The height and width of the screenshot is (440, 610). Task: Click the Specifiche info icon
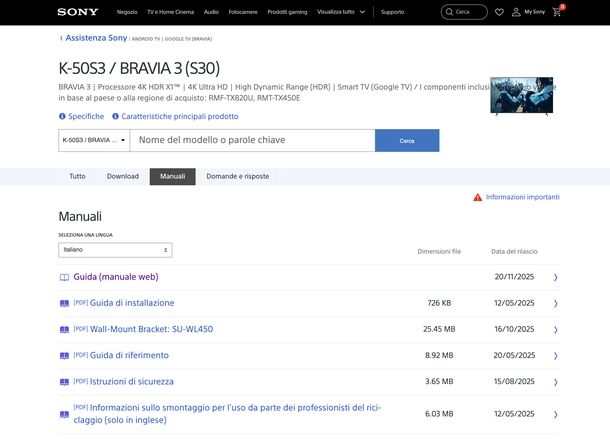click(x=62, y=116)
